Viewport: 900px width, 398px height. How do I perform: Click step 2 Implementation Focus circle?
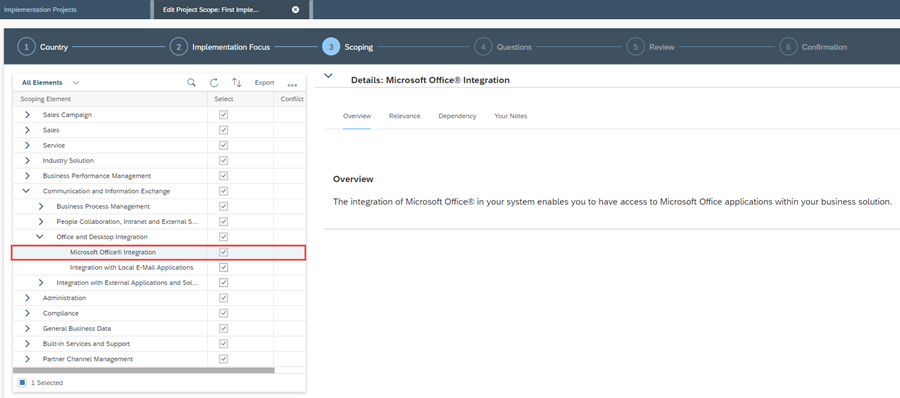pos(179,47)
